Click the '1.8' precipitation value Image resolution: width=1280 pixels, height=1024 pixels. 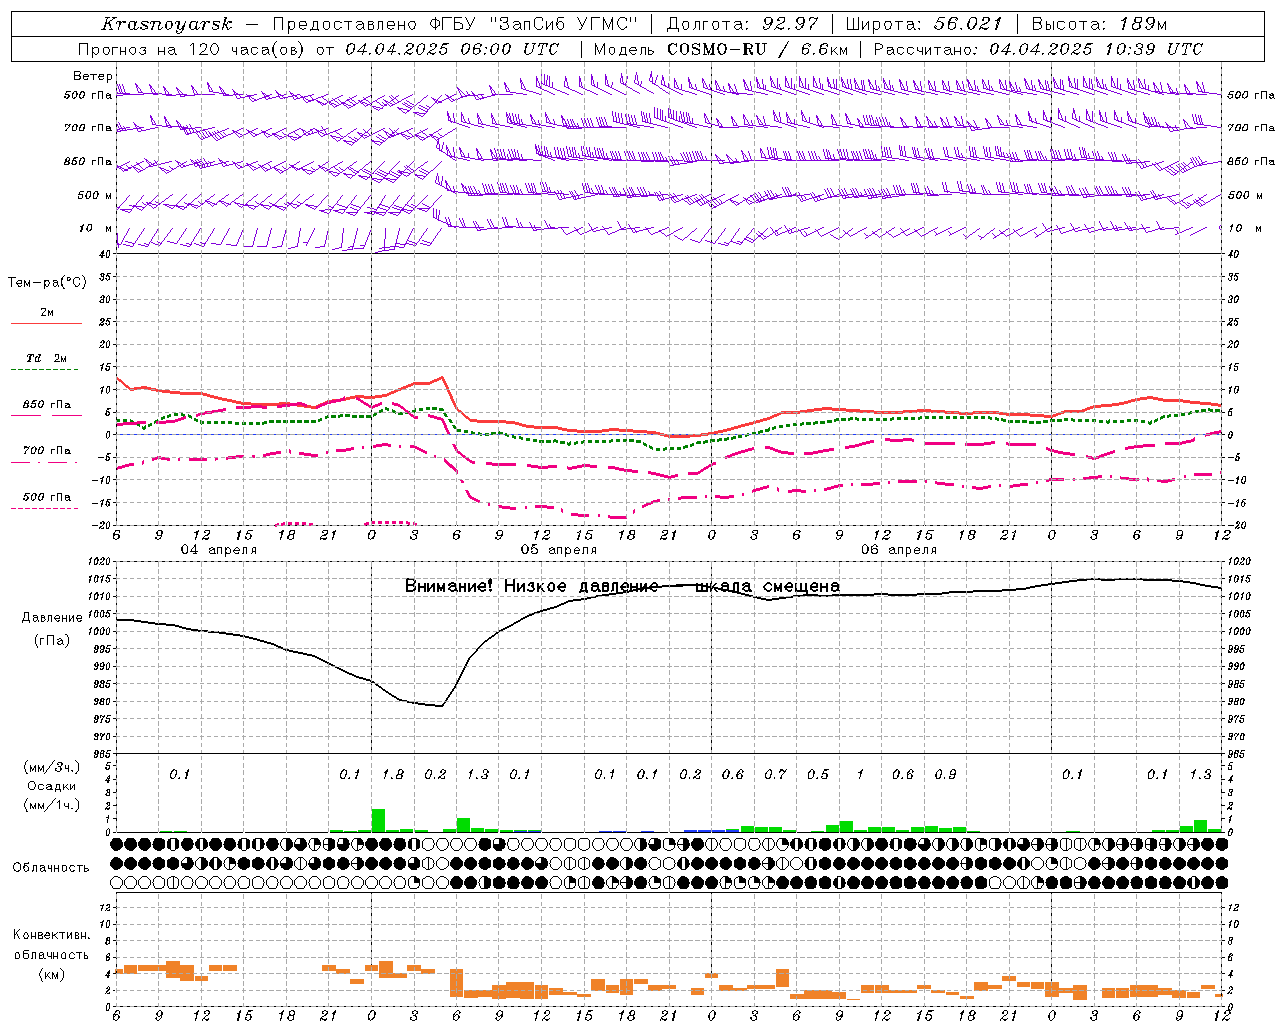pyautogui.click(x=393, y=774)
